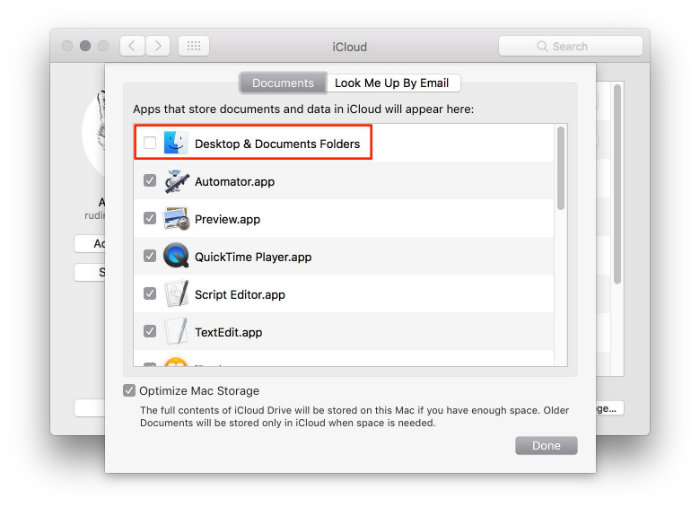Click the Done button
700x507 pixels.
click(546, 445)
